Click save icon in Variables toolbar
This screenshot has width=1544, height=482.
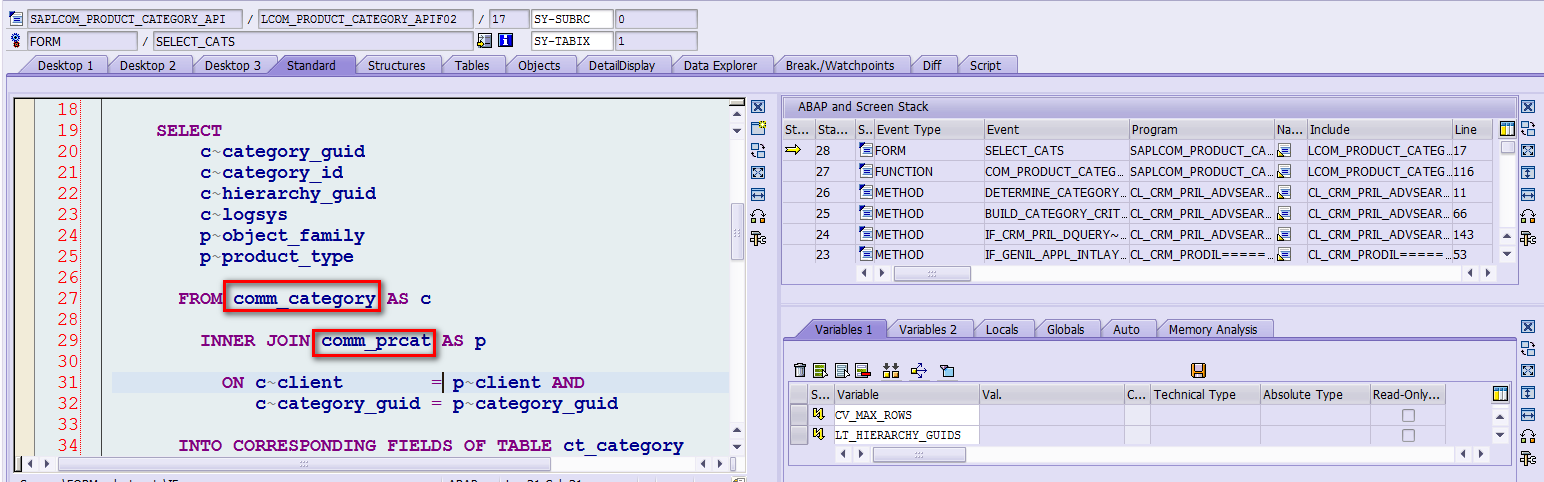click(1198, 370)
